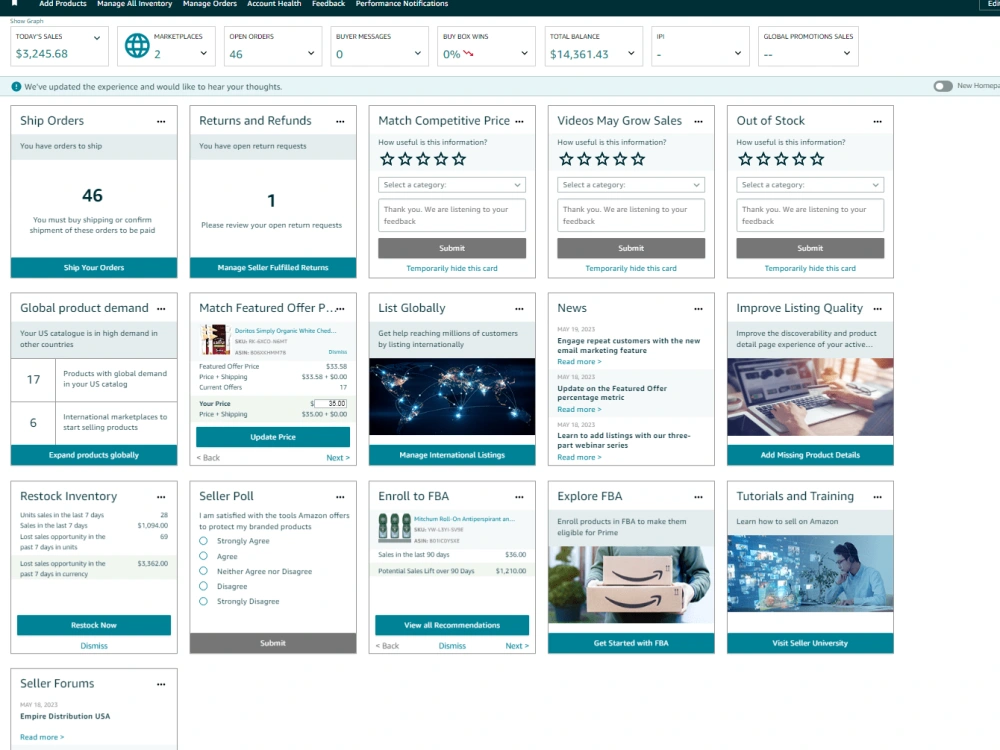This screenshot has height=750, width=1000.
Task: Open the Ship Orders card options menu
Action: coord(161,121)
